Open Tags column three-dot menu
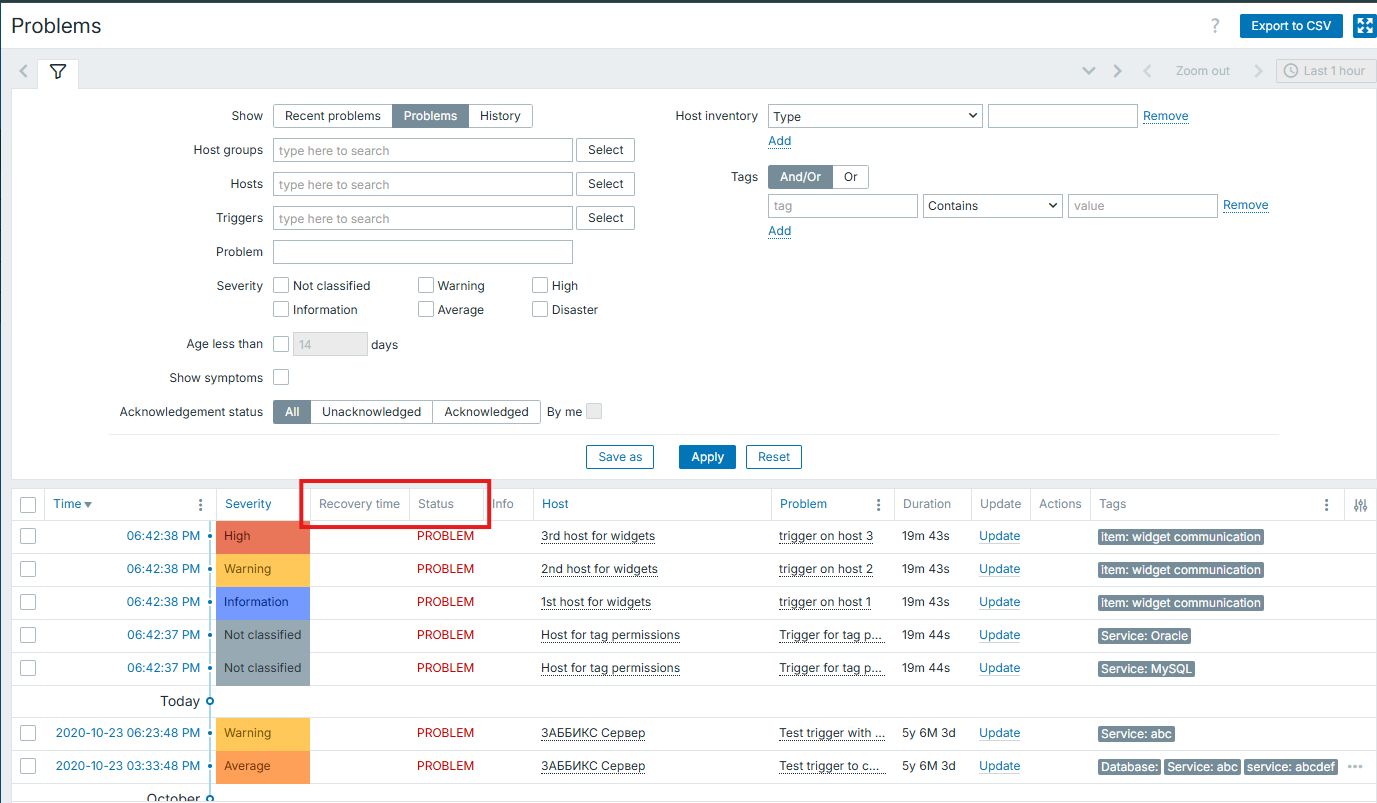1377x803 pixels. (1326, 505)
